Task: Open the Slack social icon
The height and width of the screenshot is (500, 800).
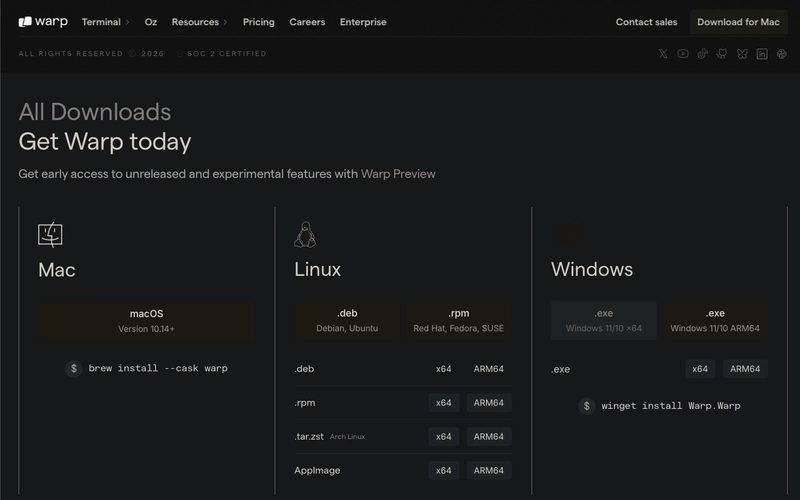Action: point(782,54)
